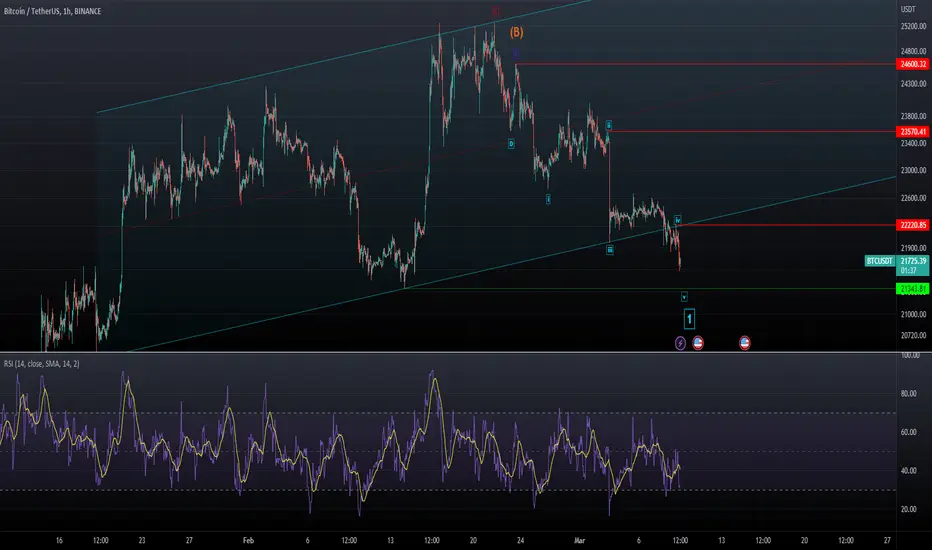Select the boxed v wave label

(x=684, y=297)
